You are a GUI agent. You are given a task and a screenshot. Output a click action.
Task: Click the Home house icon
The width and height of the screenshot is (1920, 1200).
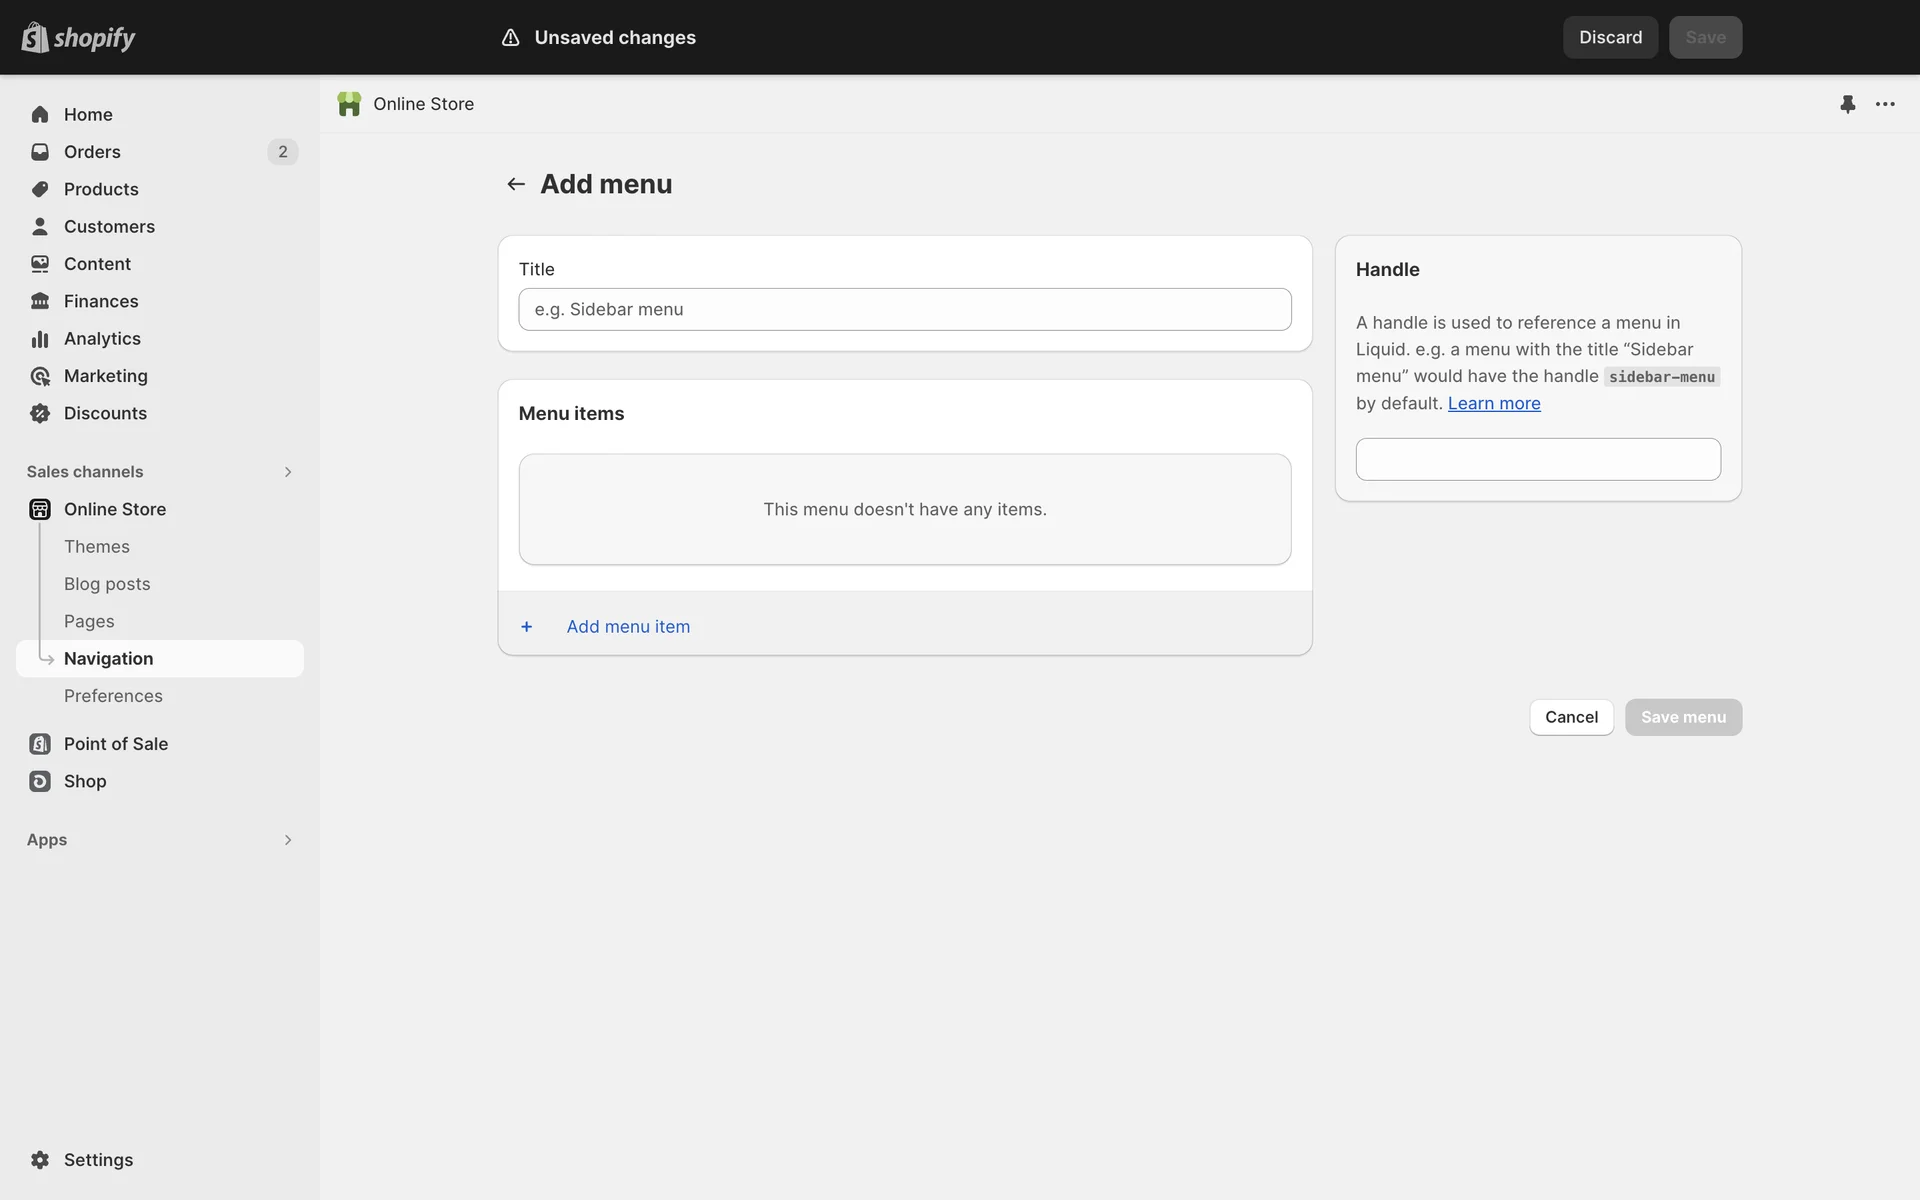coord(40,115)
